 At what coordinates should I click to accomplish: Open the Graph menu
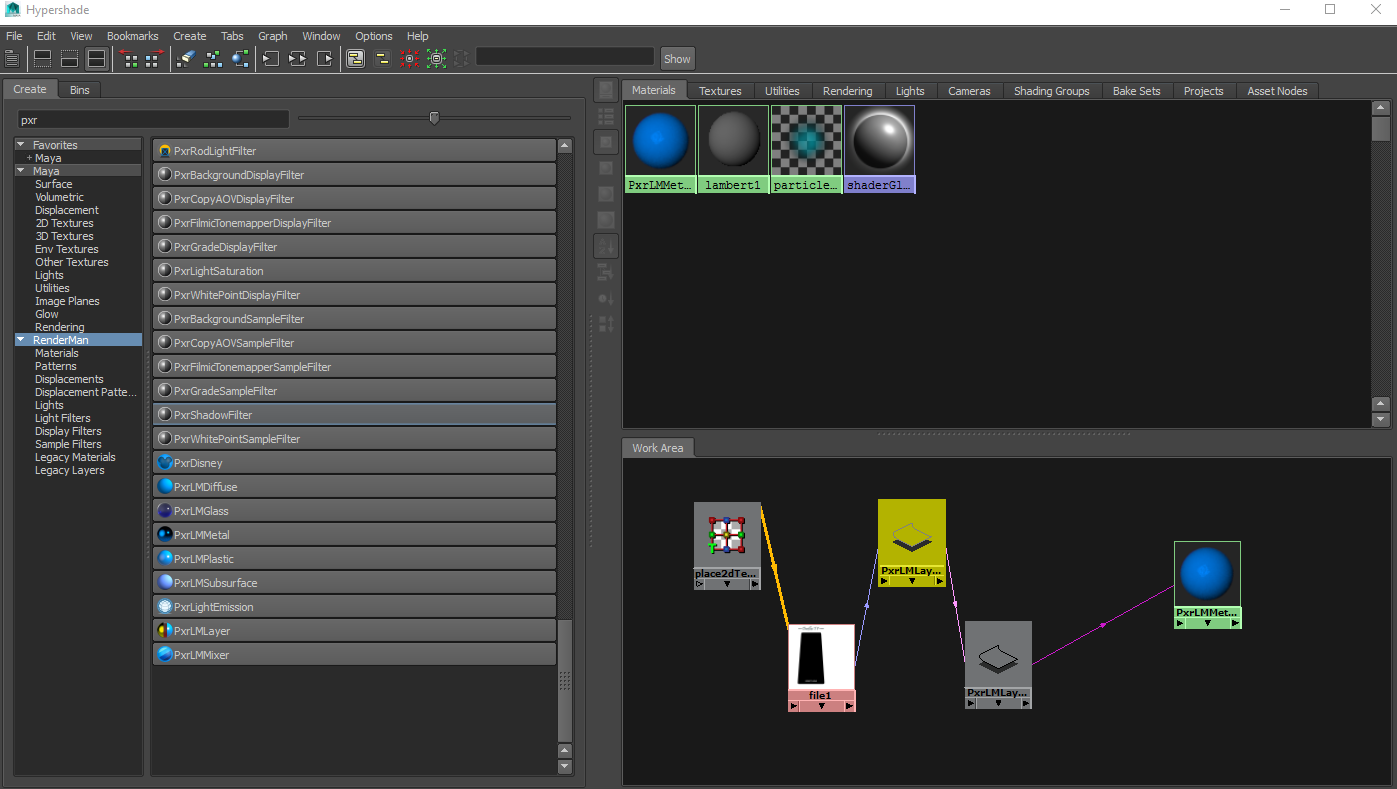pyautogui.click(x=273, y=36)
